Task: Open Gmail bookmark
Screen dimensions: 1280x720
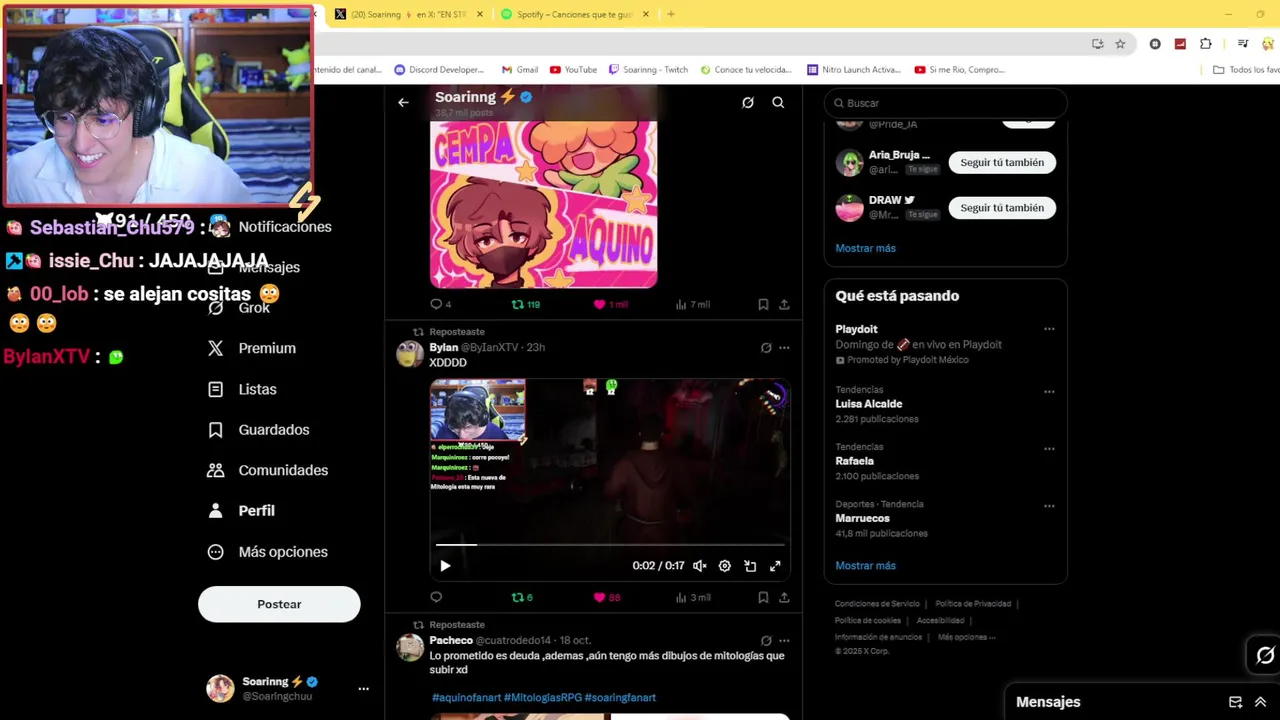Action: 520,70
